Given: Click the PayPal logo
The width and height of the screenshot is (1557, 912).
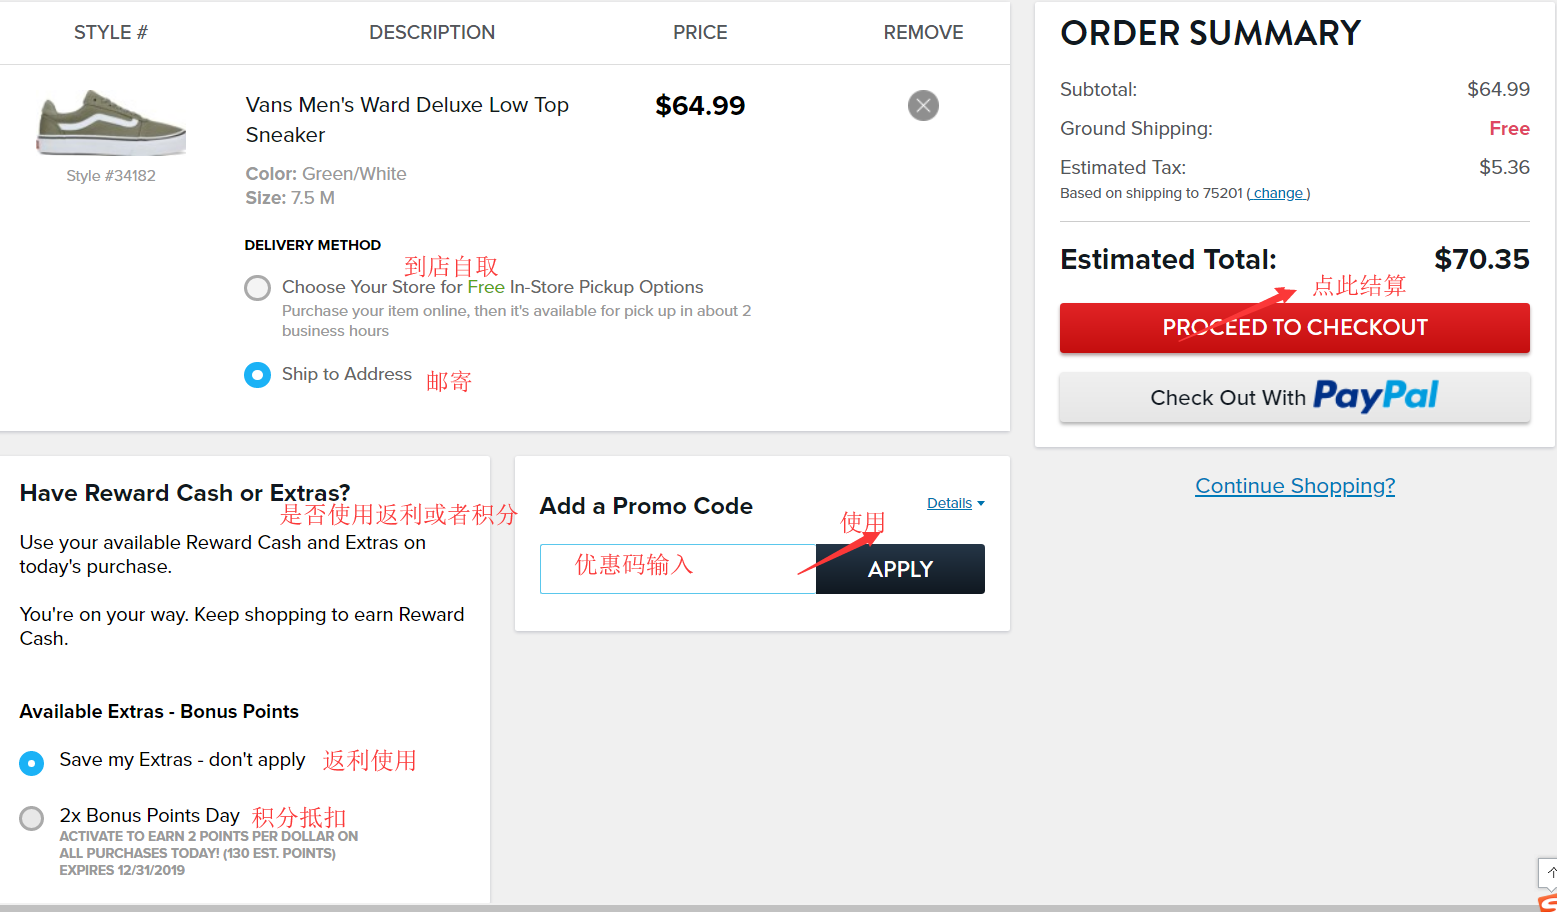Looking at the screenshot, I should [1375, 397].
